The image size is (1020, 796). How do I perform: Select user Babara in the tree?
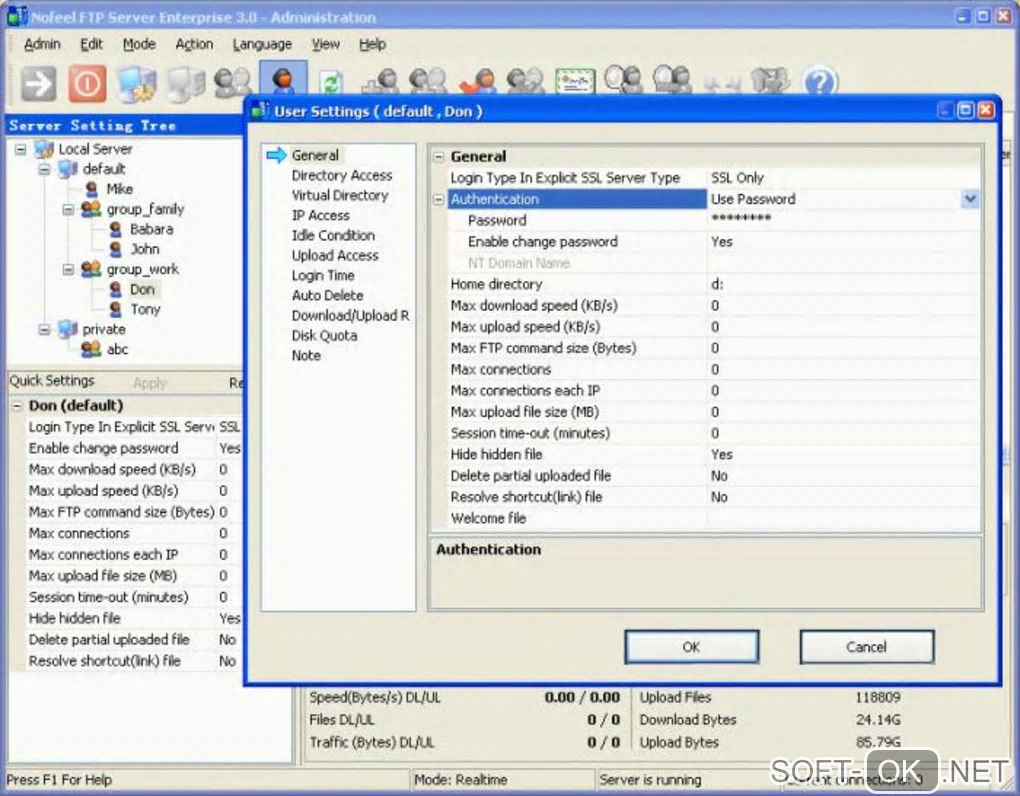[152, 229]
